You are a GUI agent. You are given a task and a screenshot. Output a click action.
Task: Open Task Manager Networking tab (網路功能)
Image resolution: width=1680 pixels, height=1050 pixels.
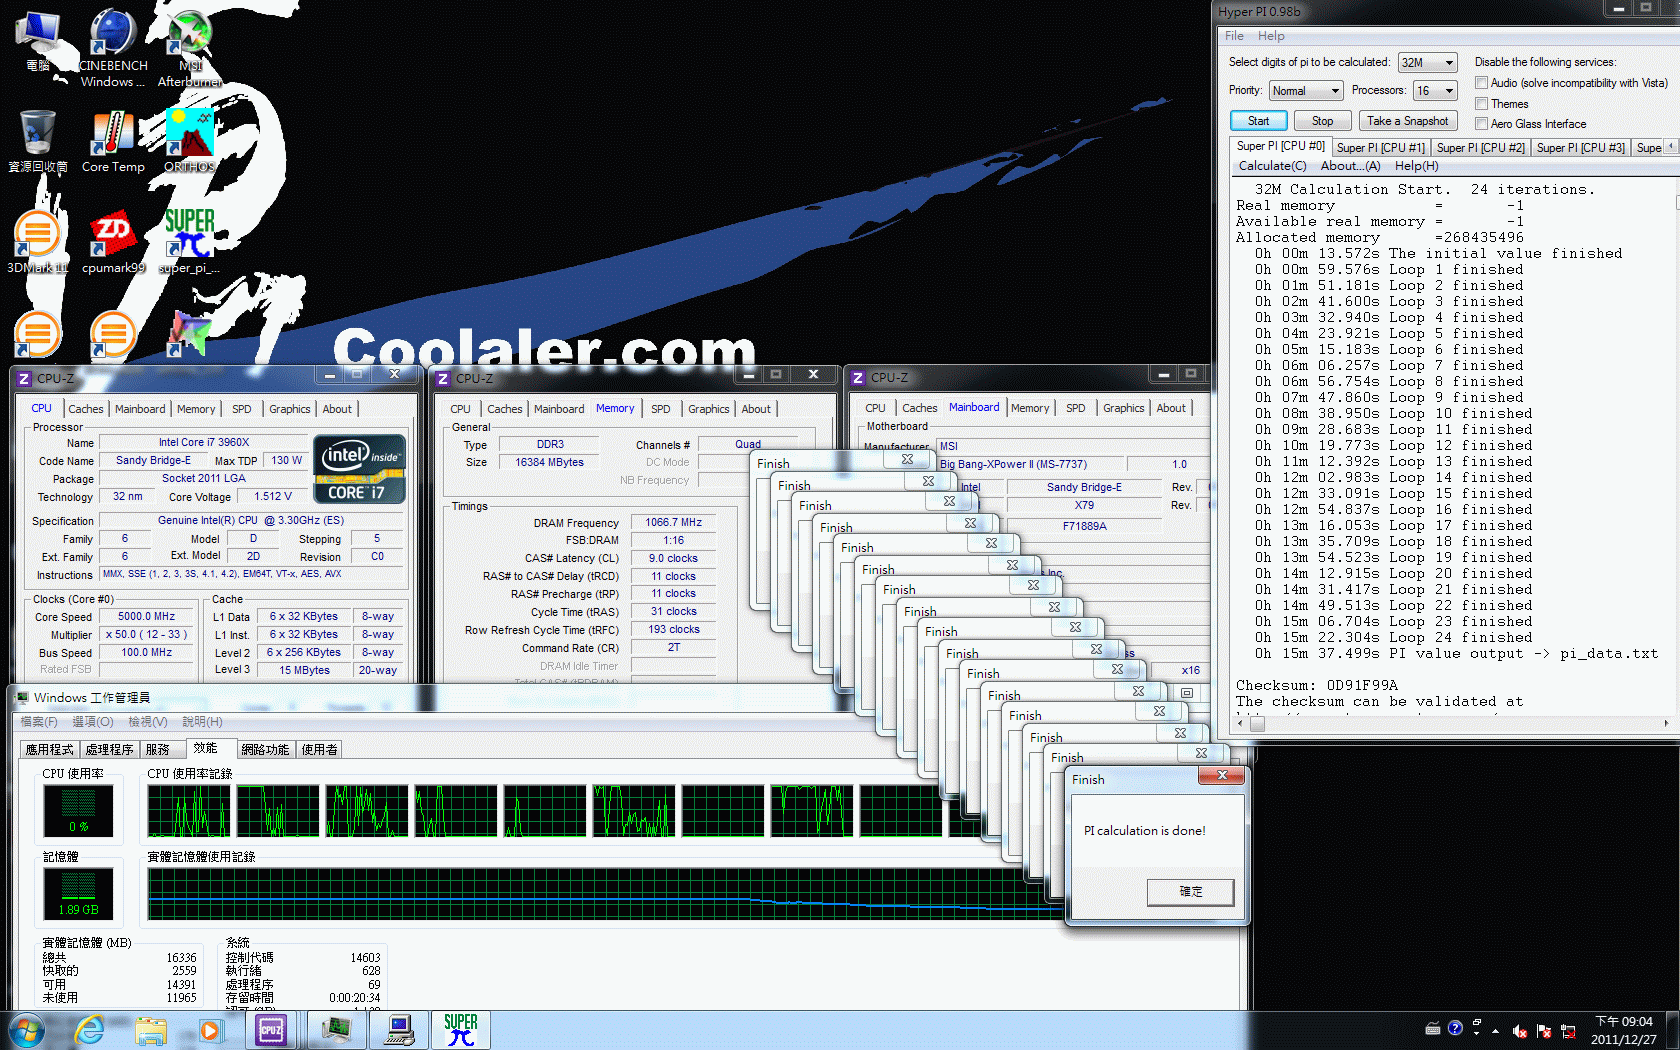(x=265, y=749)
